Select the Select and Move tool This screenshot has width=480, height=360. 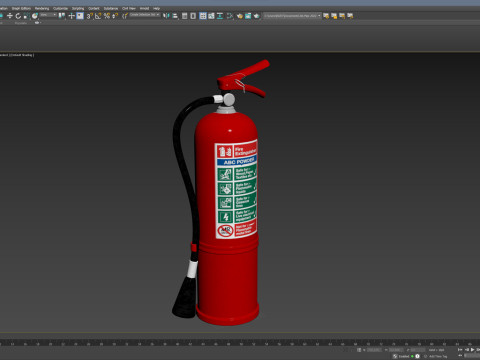tap(10, 16)
